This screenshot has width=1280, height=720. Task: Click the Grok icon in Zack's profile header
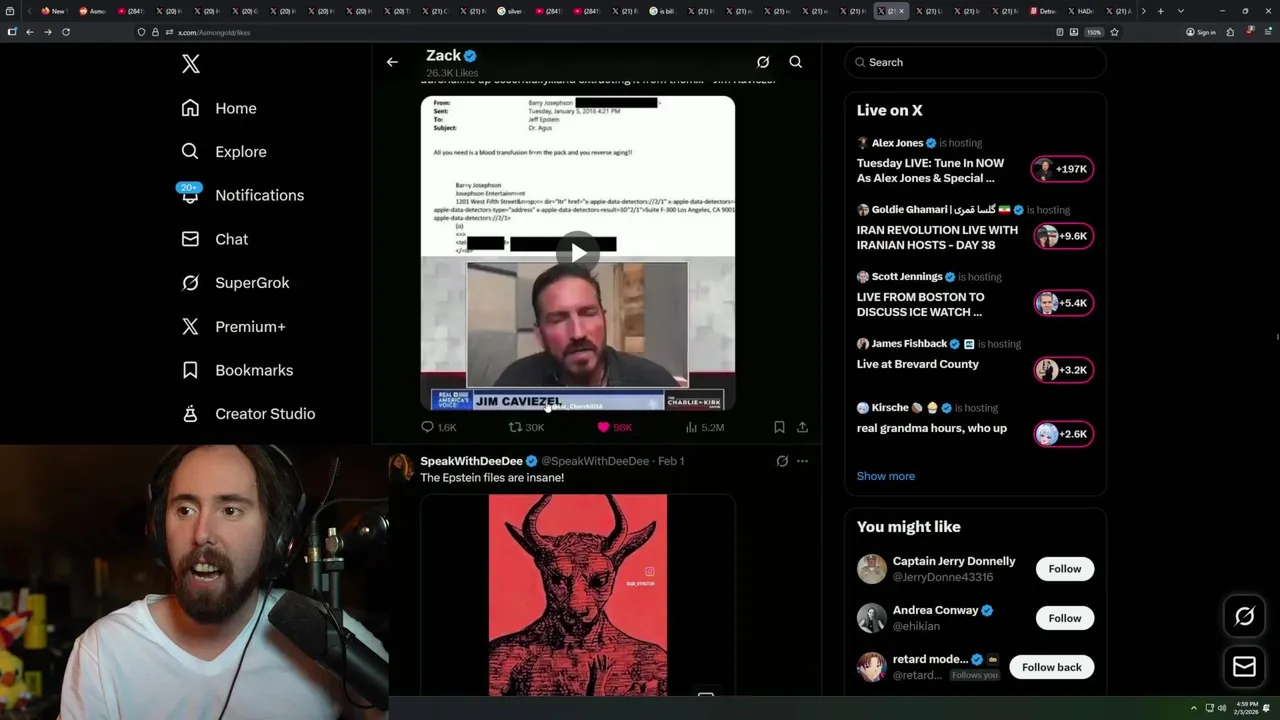point(763,62)
